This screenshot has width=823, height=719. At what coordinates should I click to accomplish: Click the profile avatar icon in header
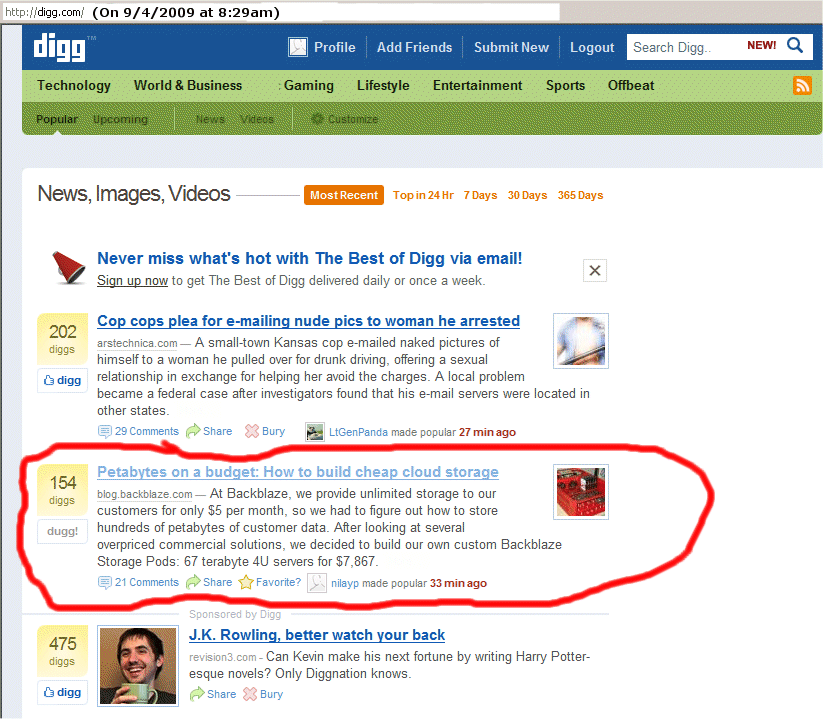298,47
